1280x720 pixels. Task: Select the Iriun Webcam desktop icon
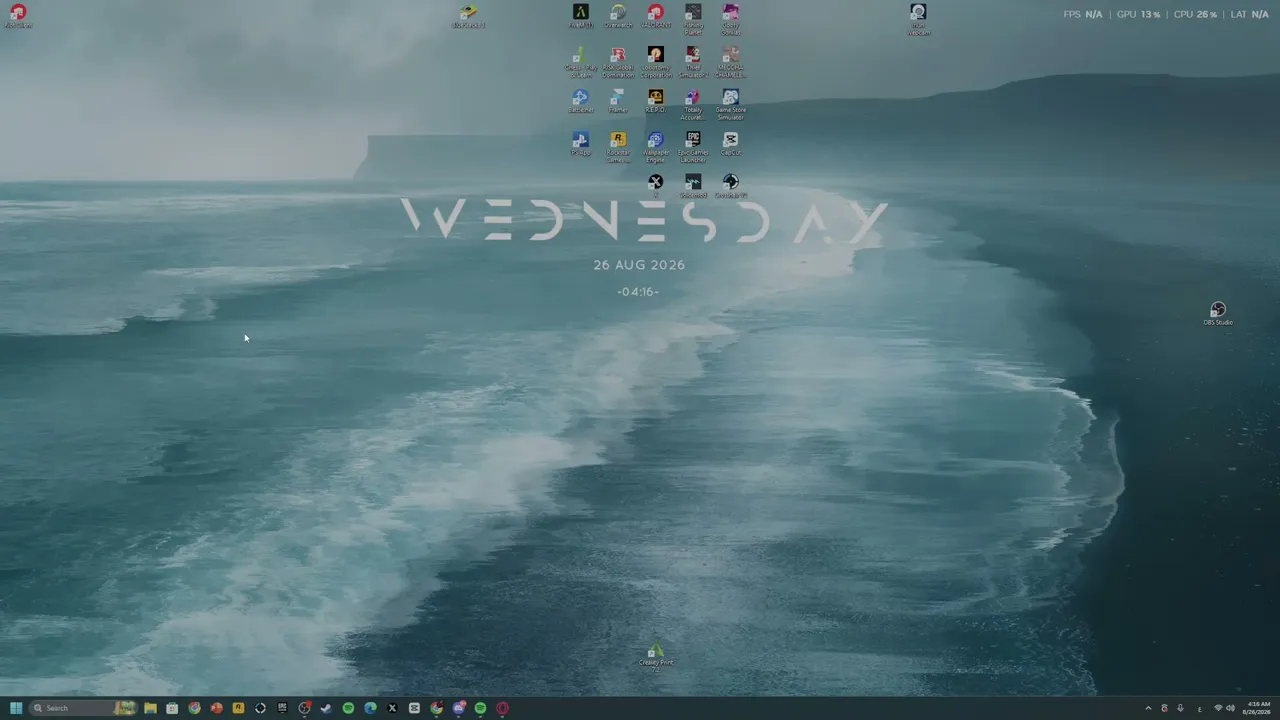918,19
